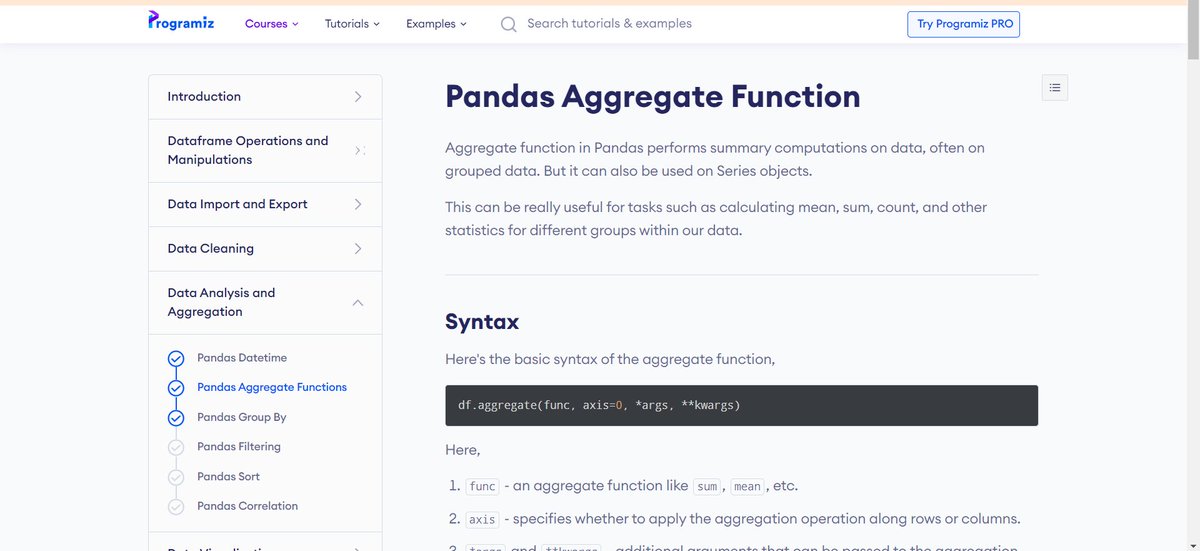1200x551 pixels.
Task: Click the Pandas Sort grey check circle
Action: (x=176, y=477)
